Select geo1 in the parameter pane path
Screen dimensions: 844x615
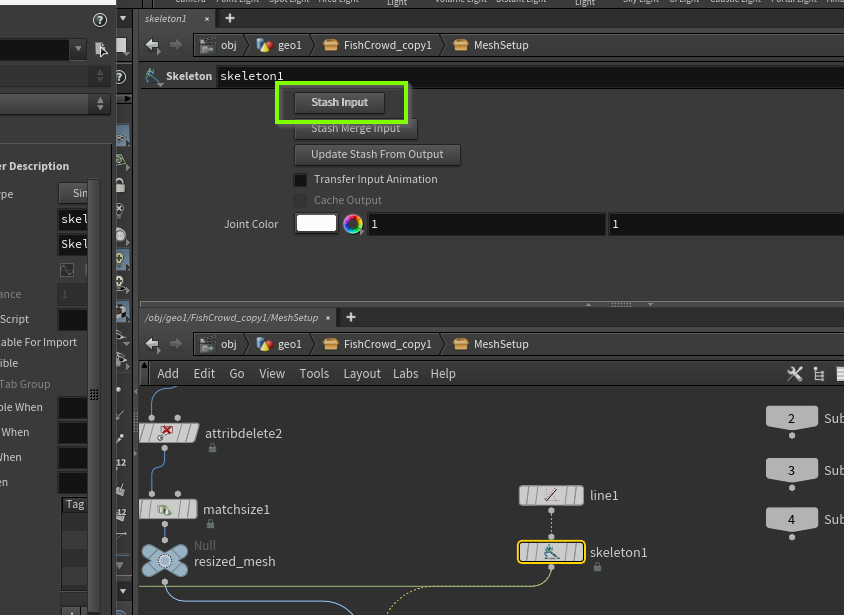[279, 45]
